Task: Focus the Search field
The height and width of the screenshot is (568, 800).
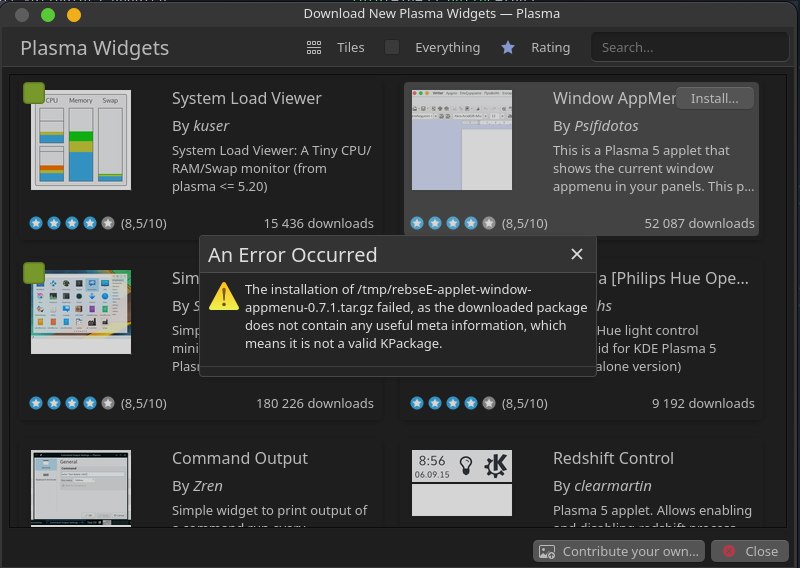Action: pyautogui.click(x=689, y=47)
